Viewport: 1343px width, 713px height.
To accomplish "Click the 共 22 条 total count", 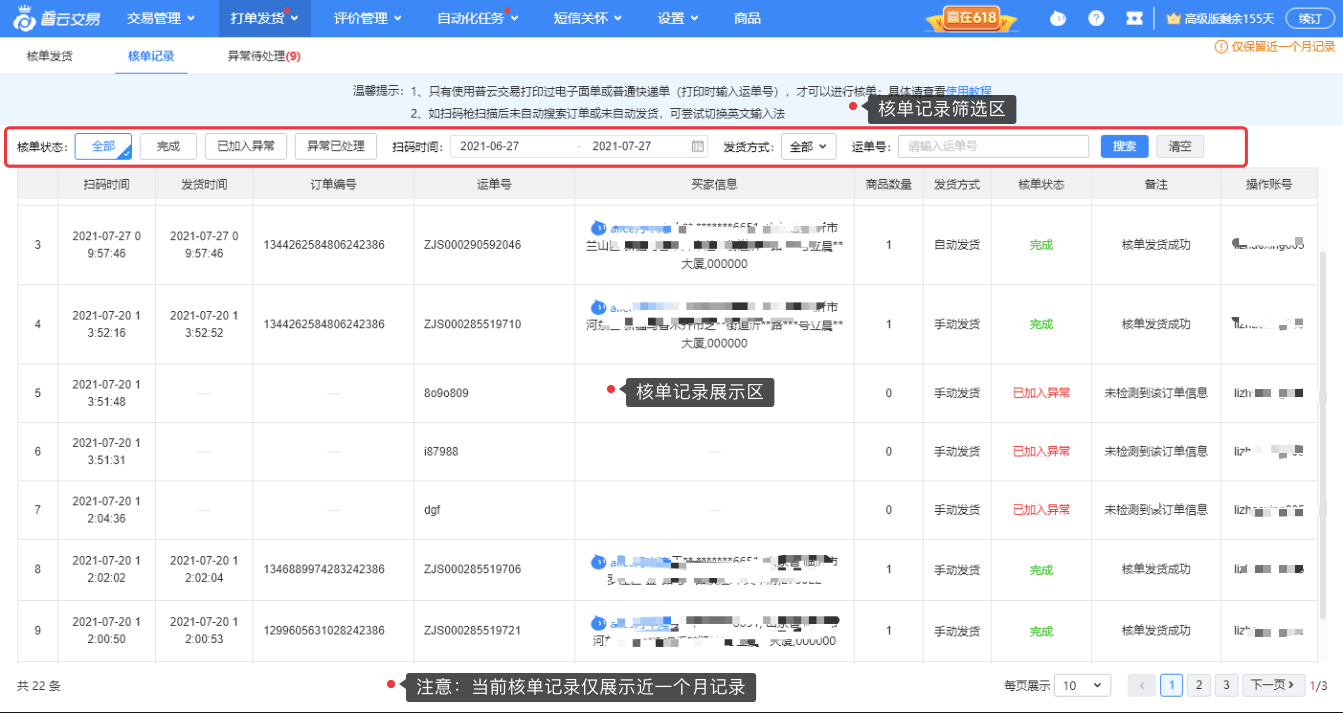I will coord(39,686).
